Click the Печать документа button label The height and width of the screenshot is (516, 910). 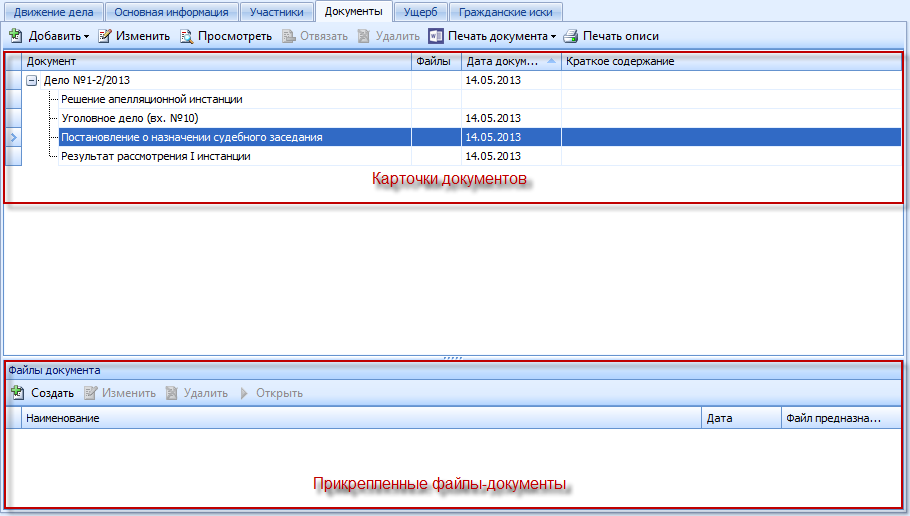tap(497, 36)
